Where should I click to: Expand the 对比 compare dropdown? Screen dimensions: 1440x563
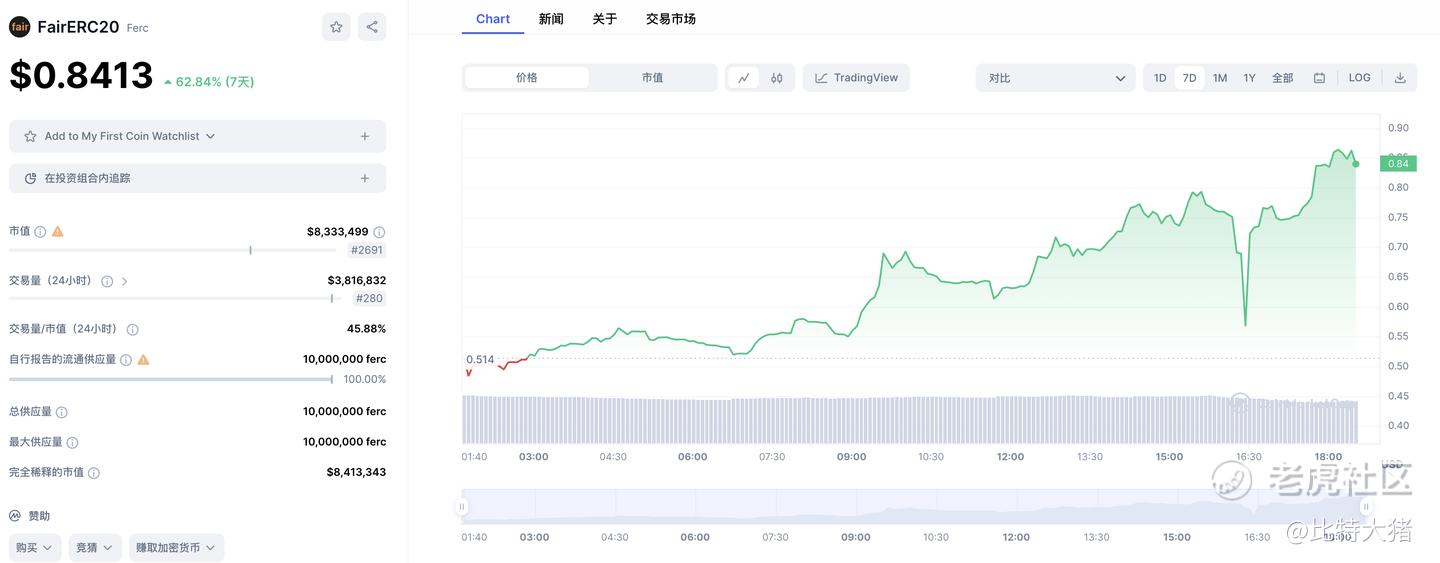[1055, 78]
